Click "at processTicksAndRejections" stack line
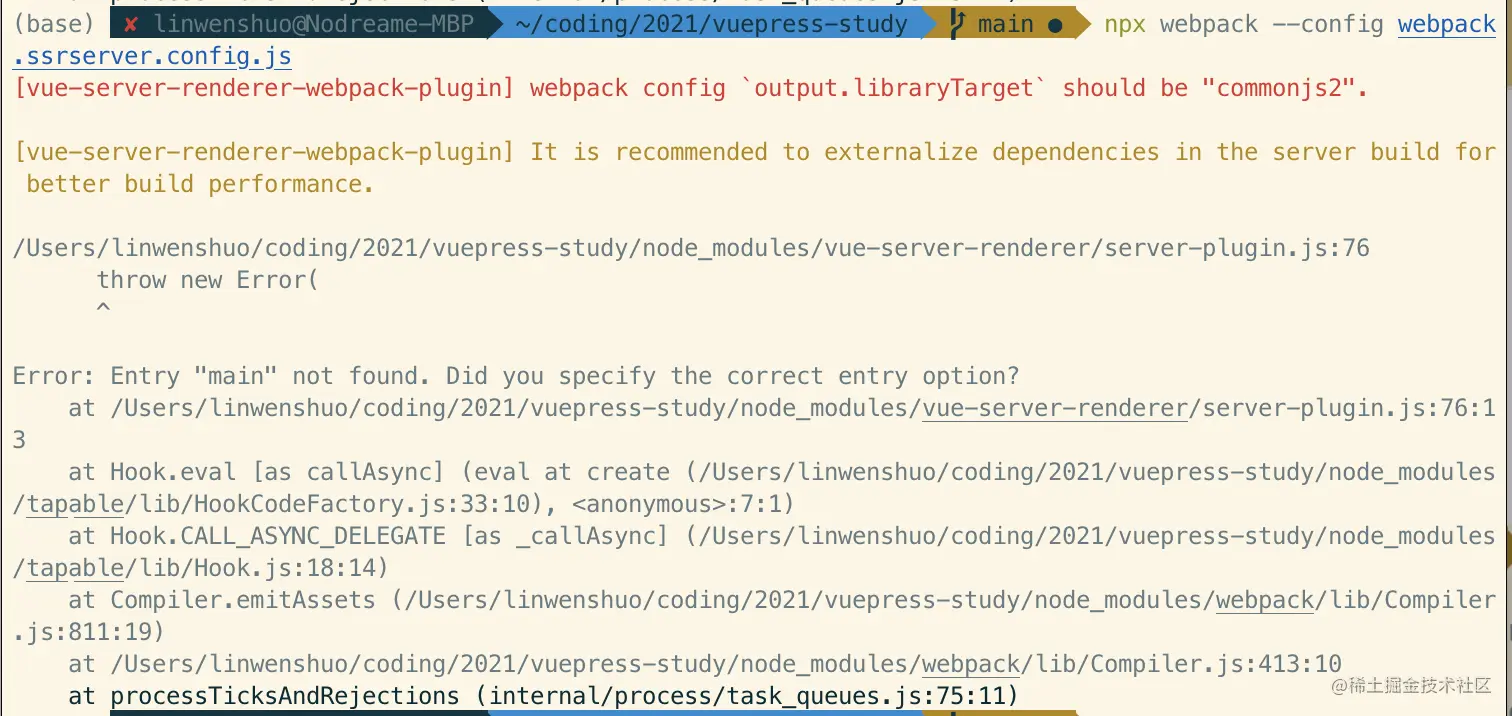The height and width of the screenshot is (716, 1512). 543,696
